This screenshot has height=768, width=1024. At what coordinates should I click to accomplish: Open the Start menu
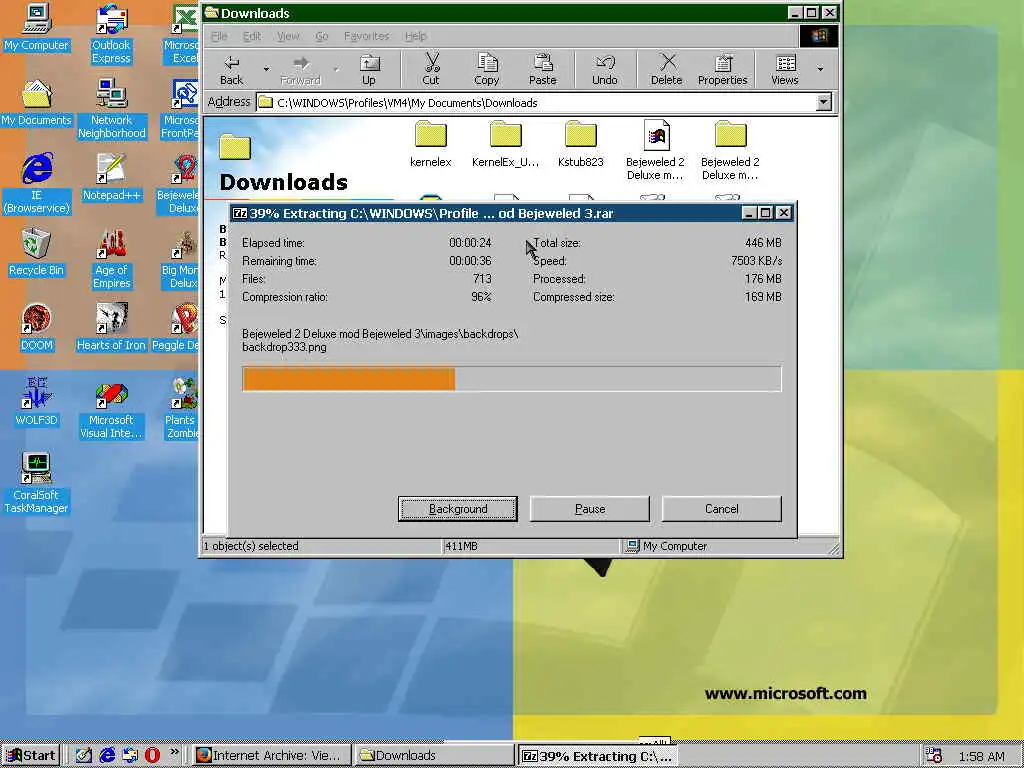(x=31, y=756)
